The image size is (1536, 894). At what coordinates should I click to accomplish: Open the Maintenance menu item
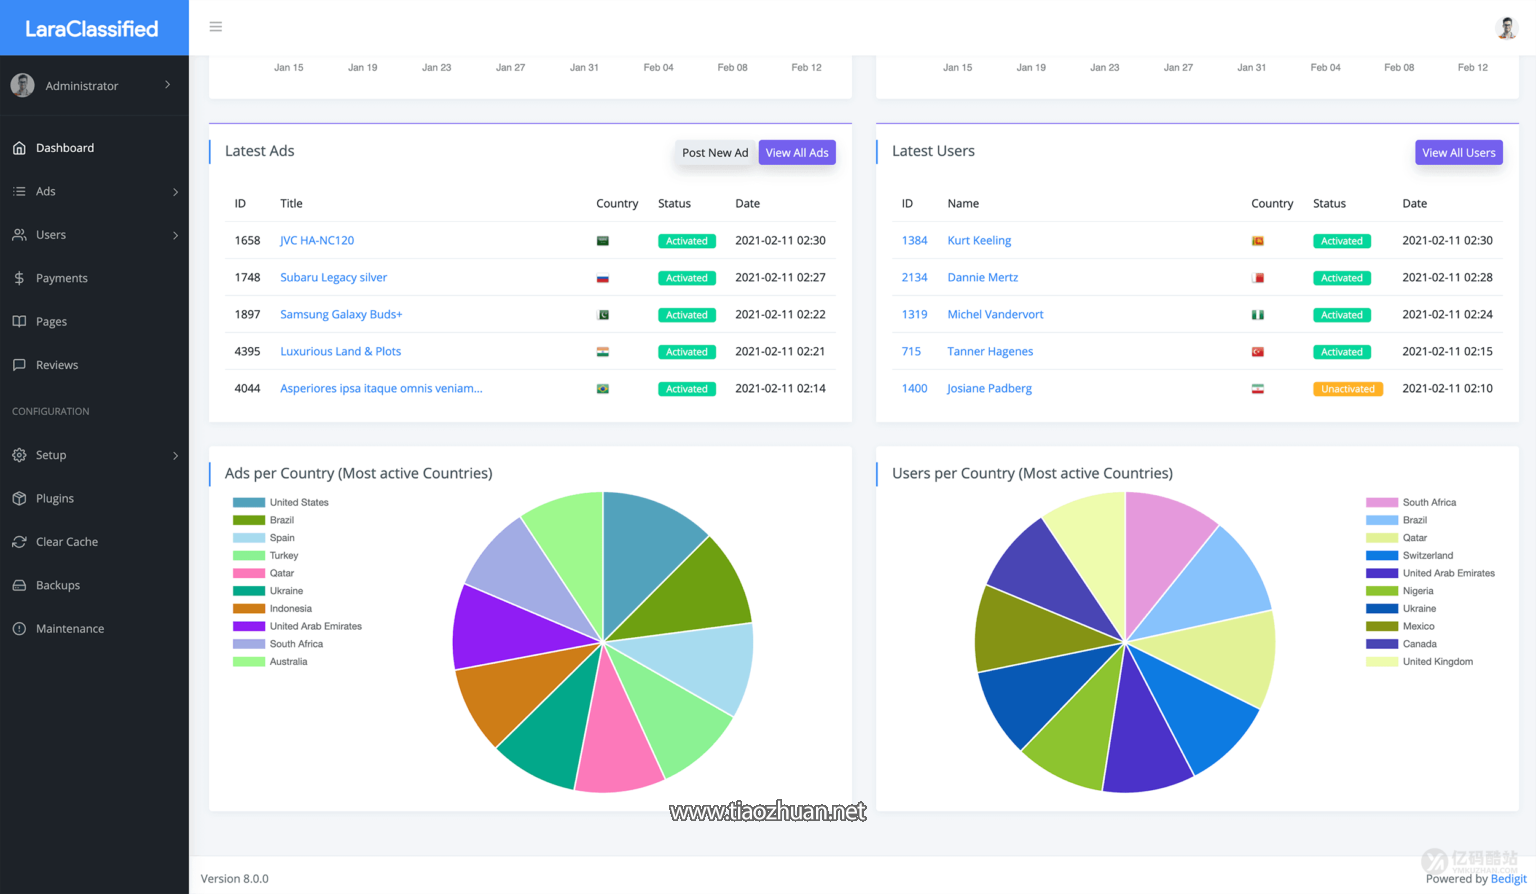(69, 629)
